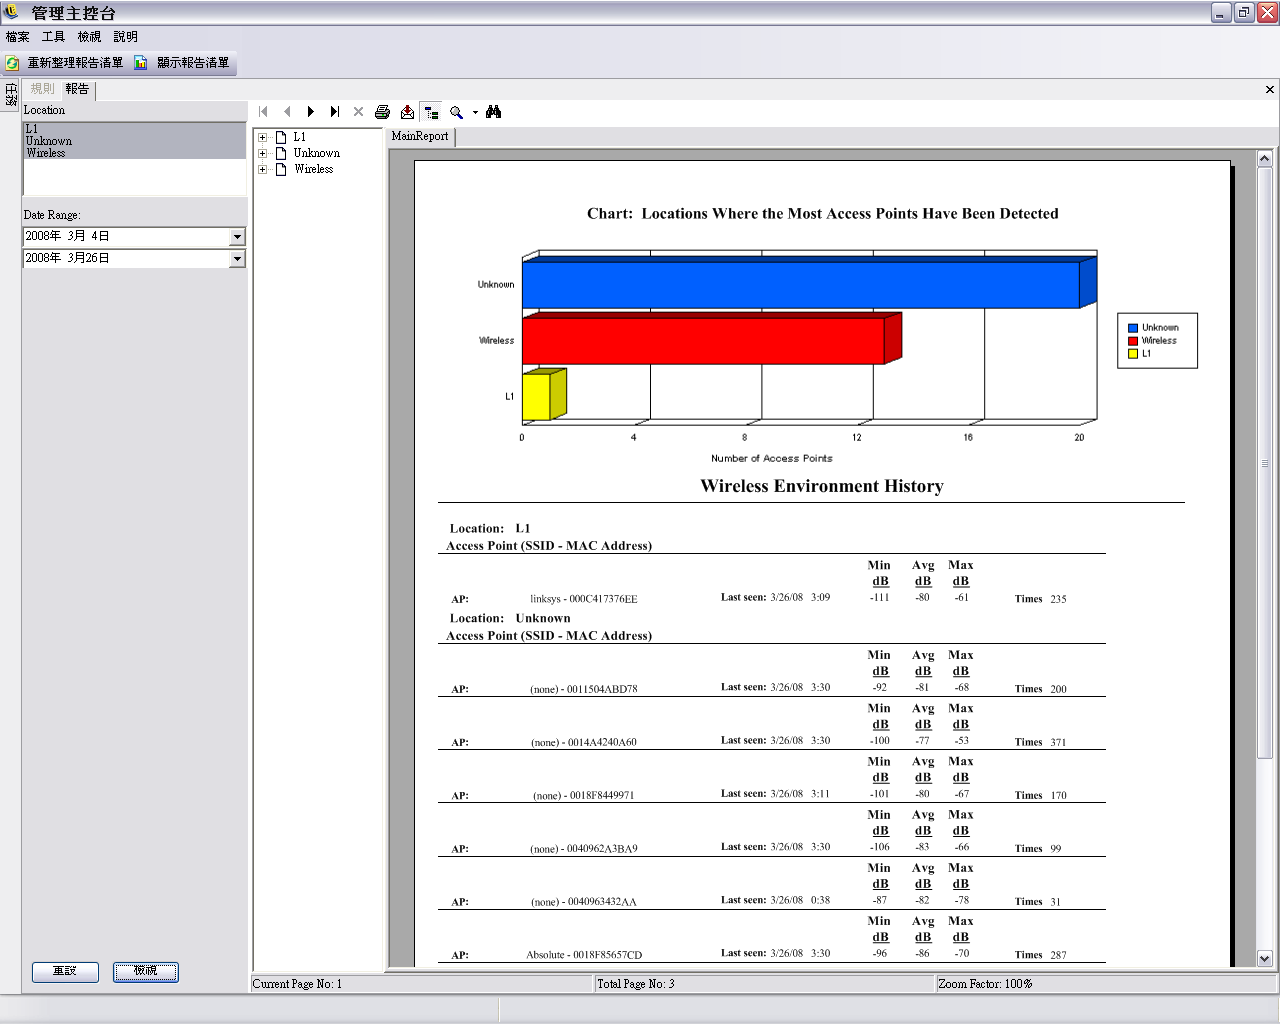Jump to the last report page

point(335,112)
